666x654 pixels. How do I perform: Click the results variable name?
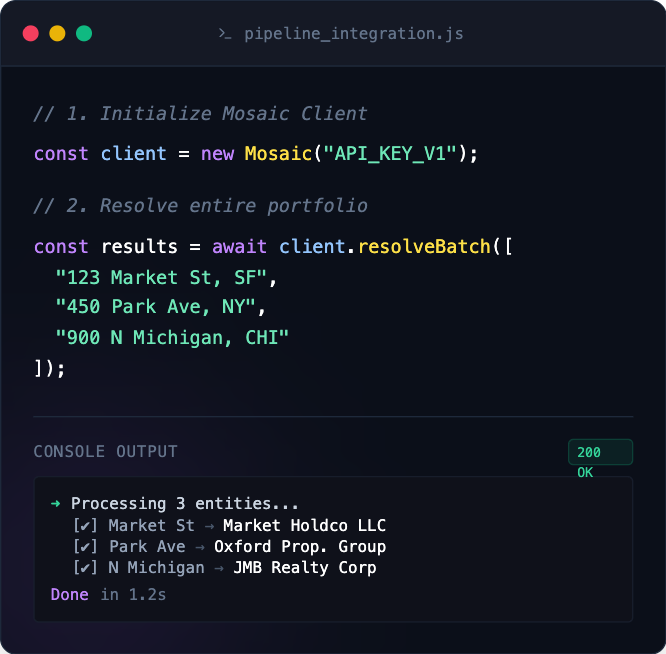(x=139, y=247)
